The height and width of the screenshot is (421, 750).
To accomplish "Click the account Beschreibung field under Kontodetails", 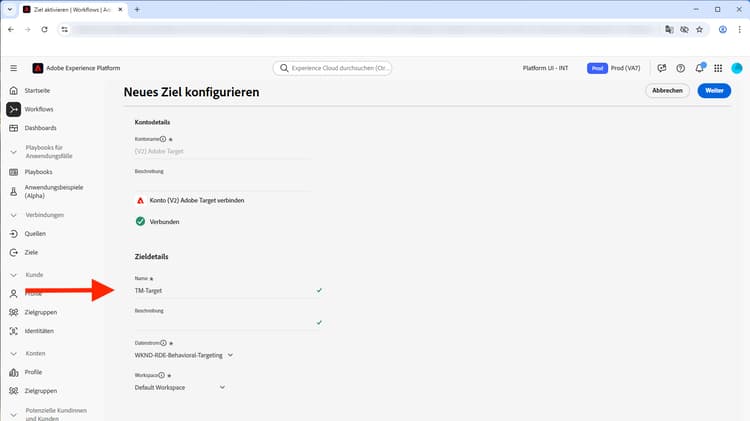I will 223,183.
